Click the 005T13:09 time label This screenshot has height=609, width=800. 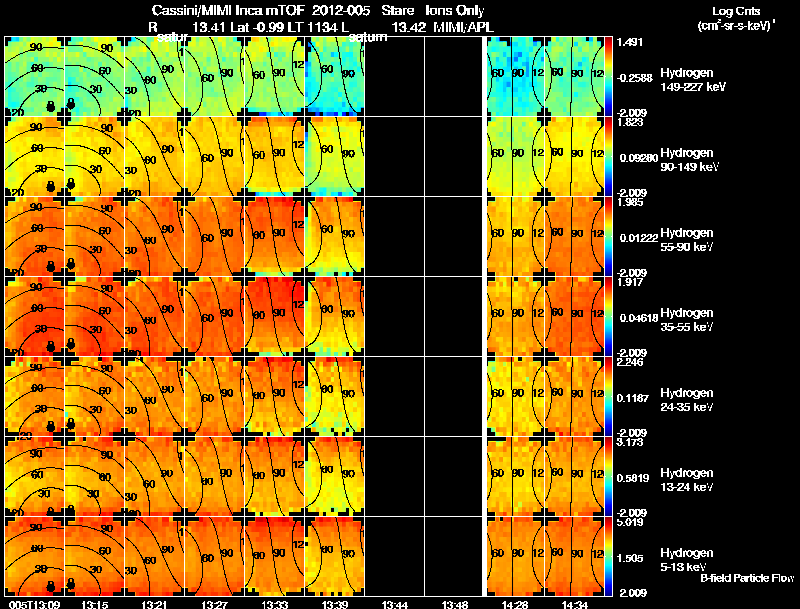(x=34, y=604)
